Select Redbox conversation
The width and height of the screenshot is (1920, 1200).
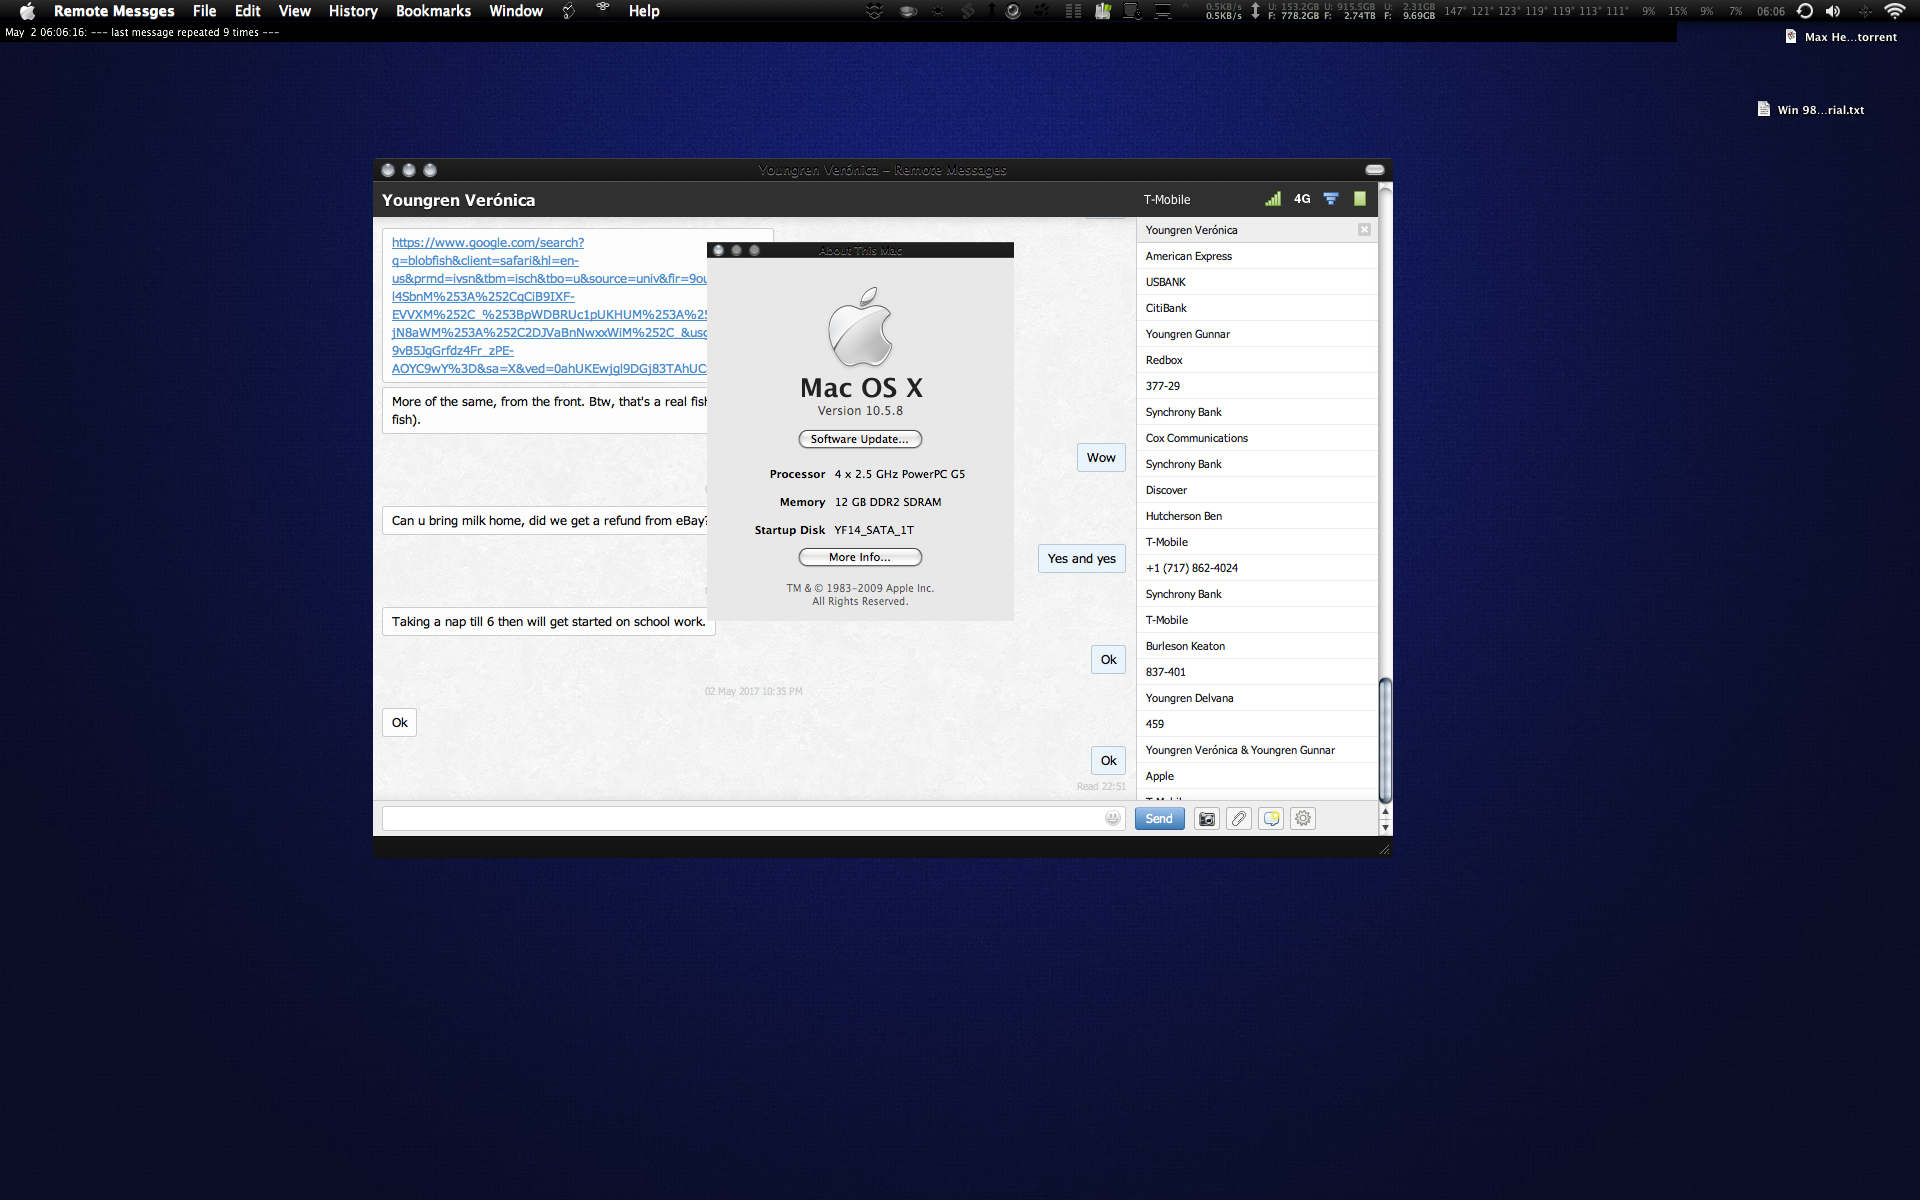[1257, 360]
